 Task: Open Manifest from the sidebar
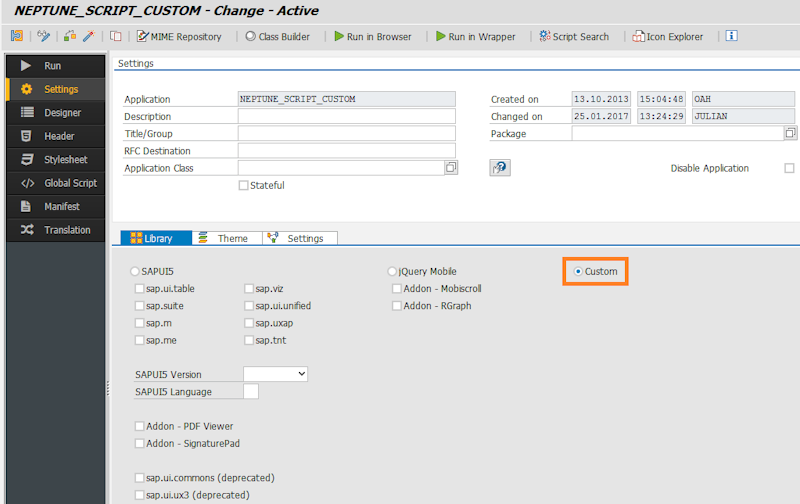(x=56, y=207)
